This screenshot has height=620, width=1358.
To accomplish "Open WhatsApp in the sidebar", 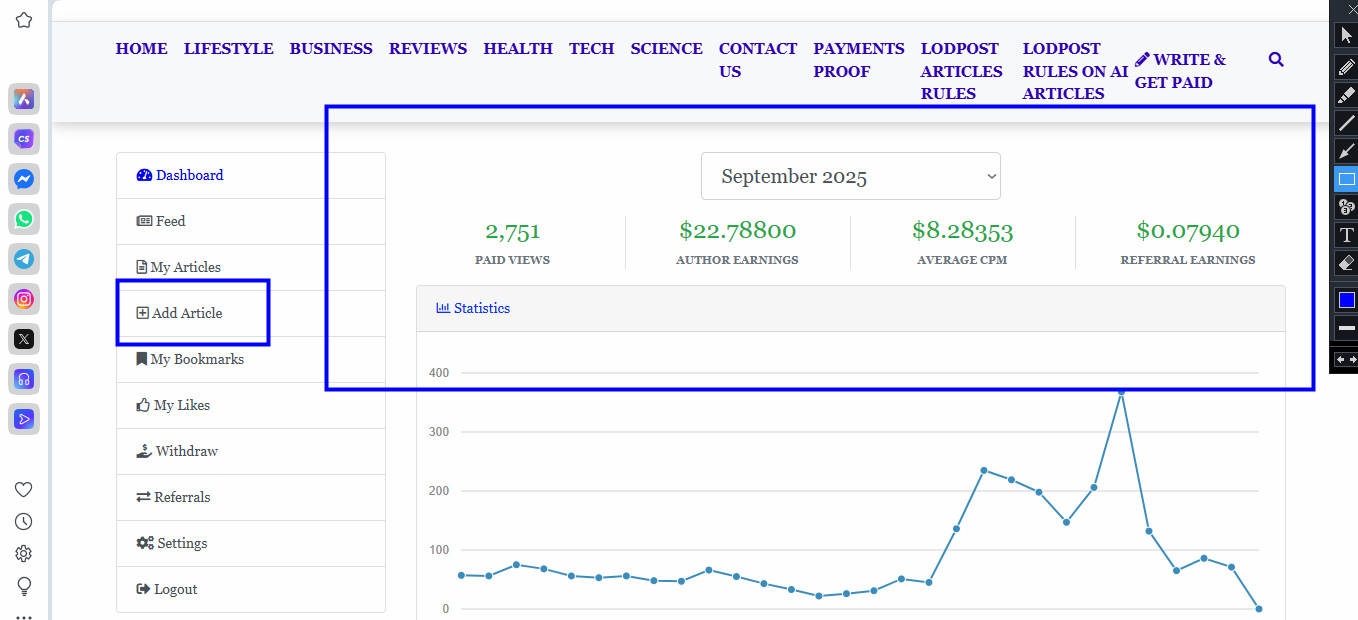I will coord(24,219).
